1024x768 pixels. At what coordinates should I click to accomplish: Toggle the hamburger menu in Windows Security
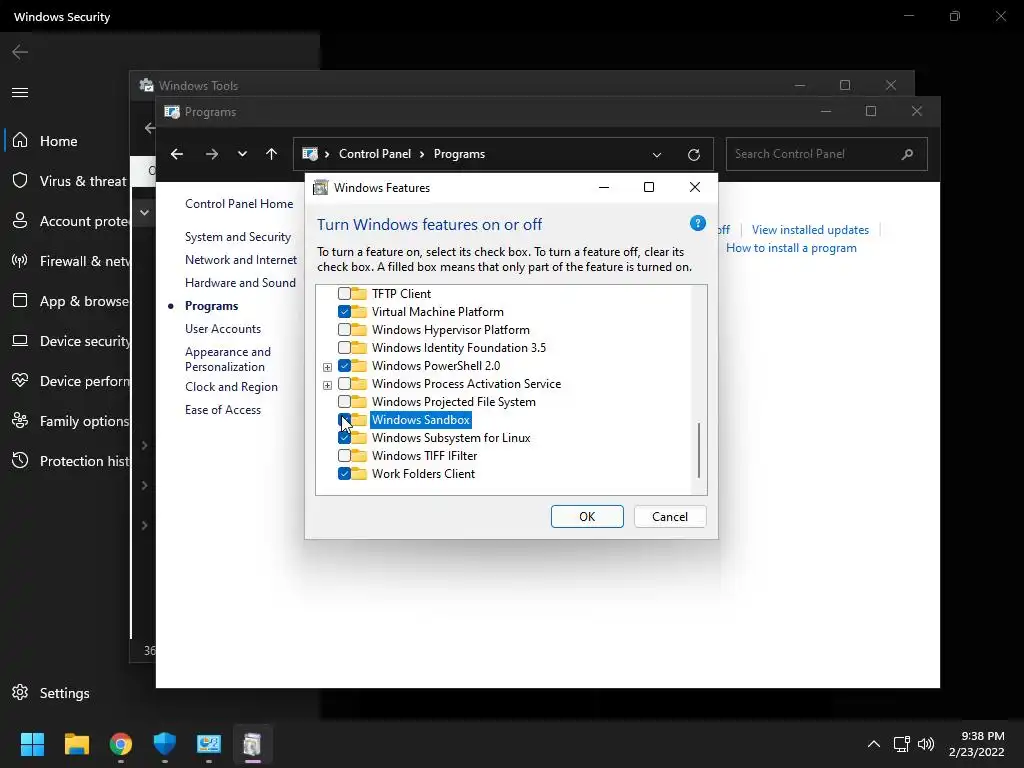pyautogui.click(x=20, y=92)
